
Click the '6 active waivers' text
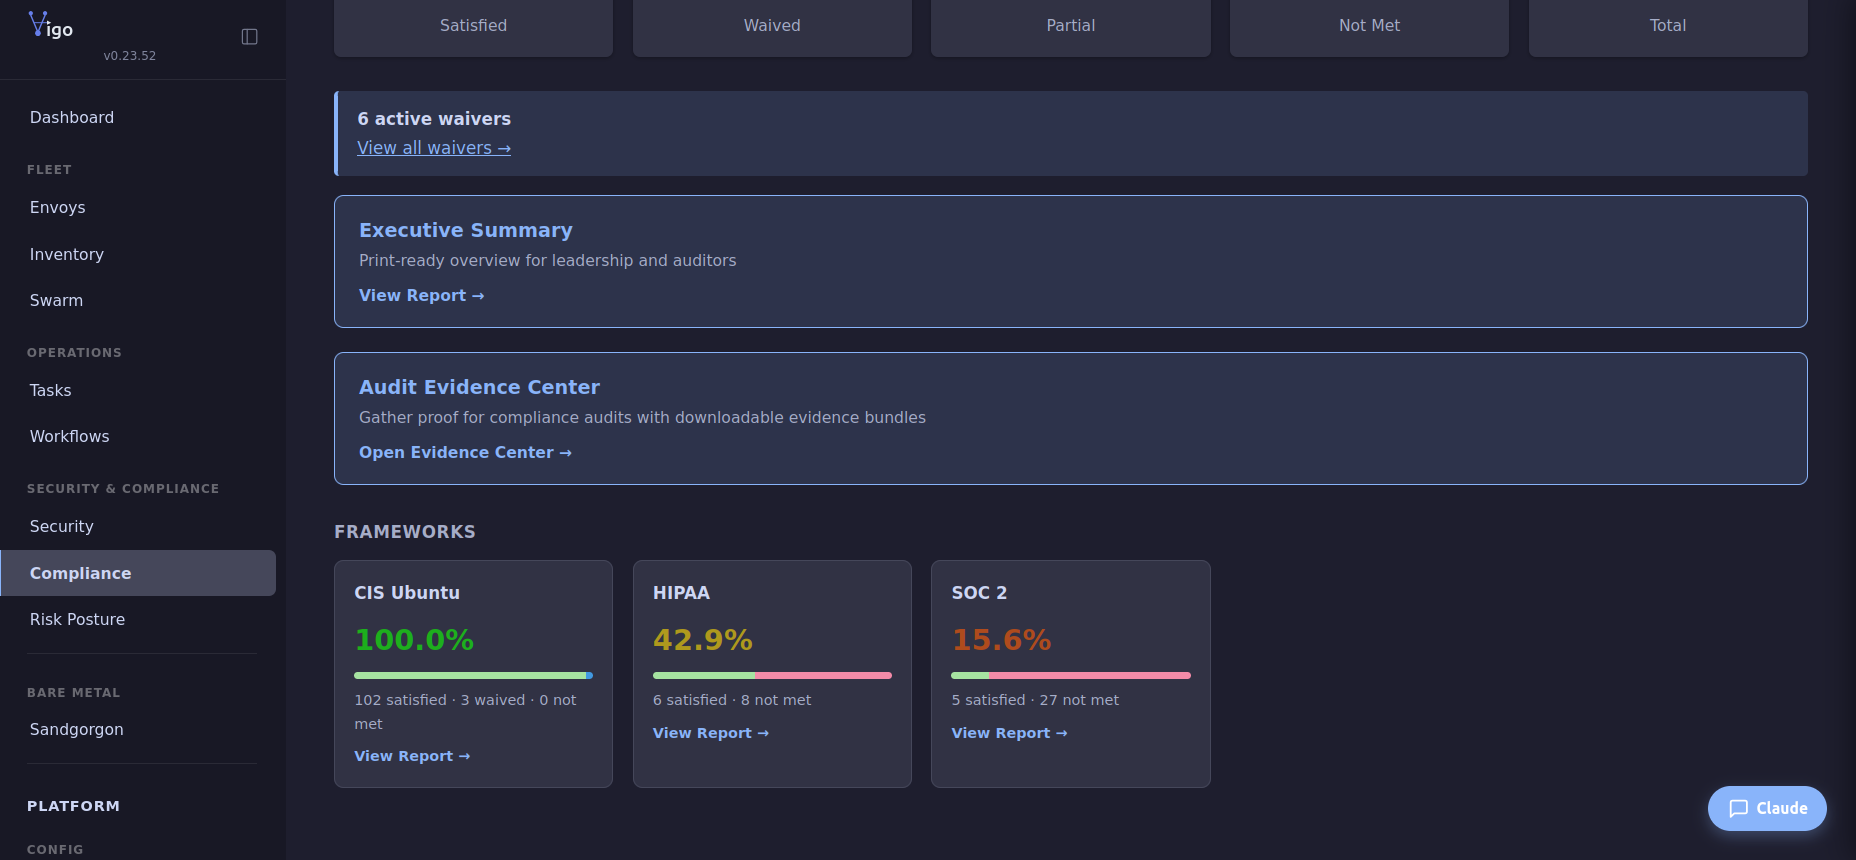point(434,119)
